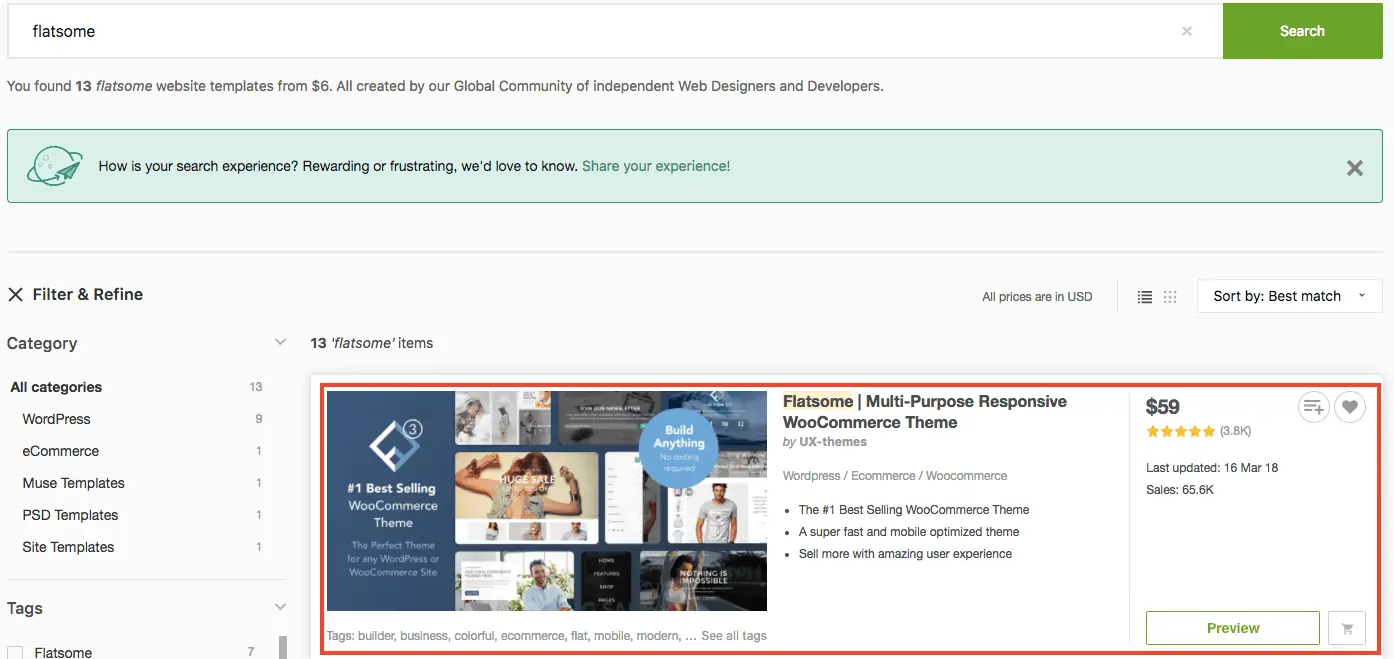Image resolution: width=1394 pixels, height=659 pixels.
Task: Click Last updated: 16 Mar 18 text
Action: tap(1212, 468)
